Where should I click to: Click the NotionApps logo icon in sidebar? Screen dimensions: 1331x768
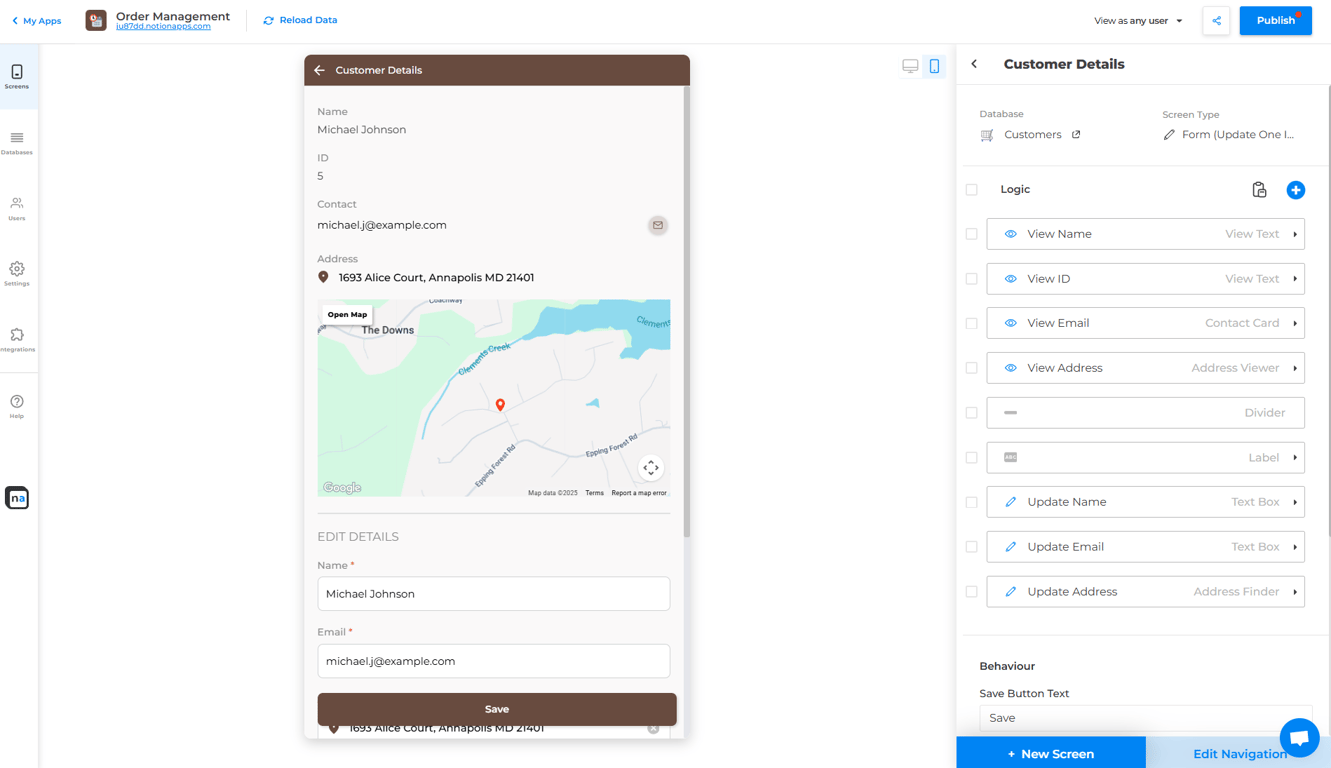pyautogui.click(x=17, y=497)
